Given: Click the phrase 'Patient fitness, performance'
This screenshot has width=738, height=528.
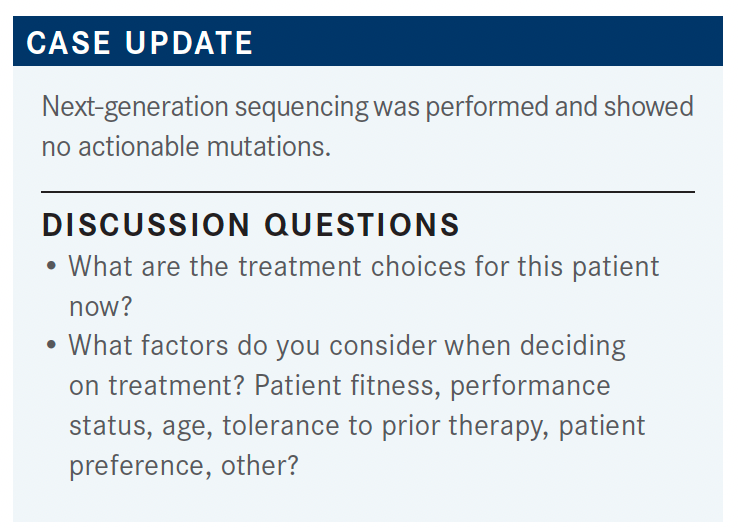Looking at the screenshot, I should coord(433,386).
